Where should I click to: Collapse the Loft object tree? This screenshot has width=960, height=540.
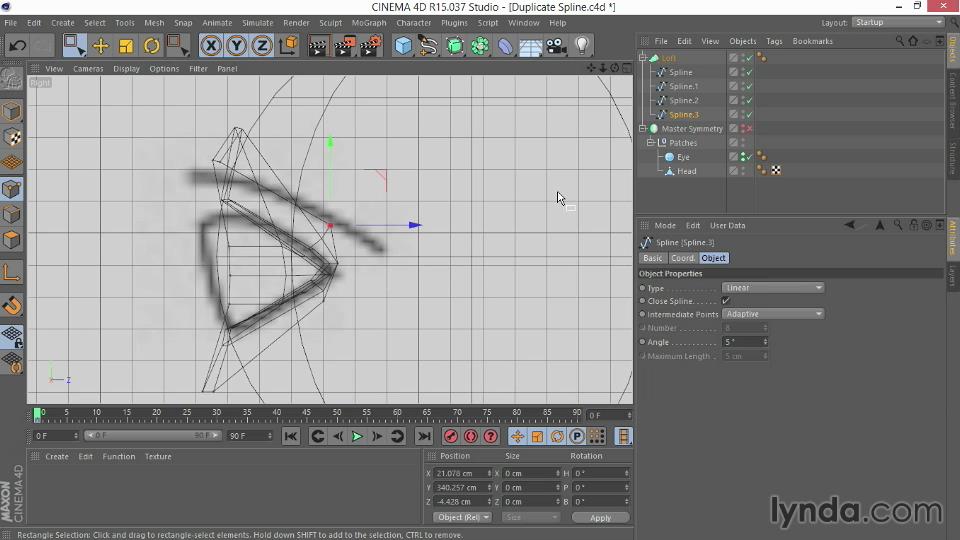point(642,58)
